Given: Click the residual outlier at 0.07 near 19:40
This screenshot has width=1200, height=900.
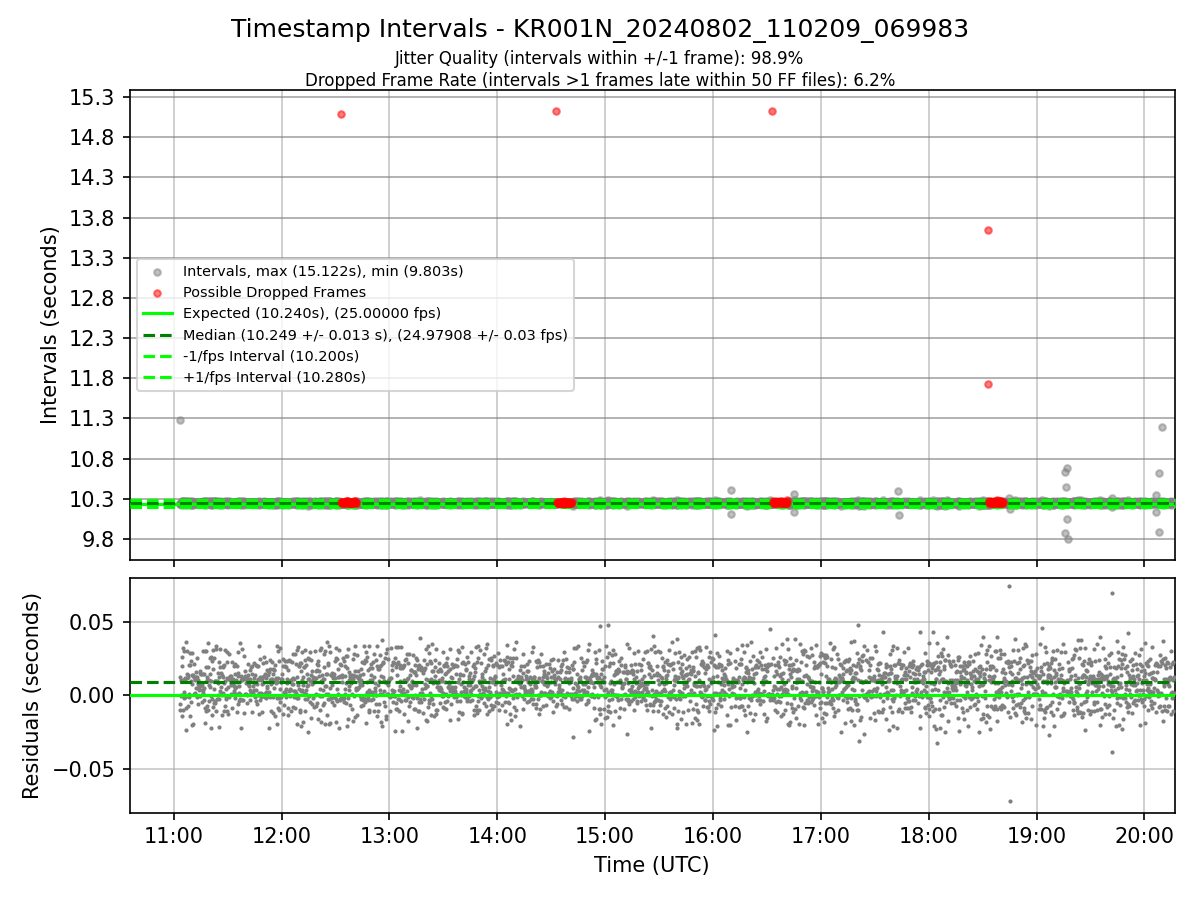Looking at the screenshot, I should coord(1111,593).
